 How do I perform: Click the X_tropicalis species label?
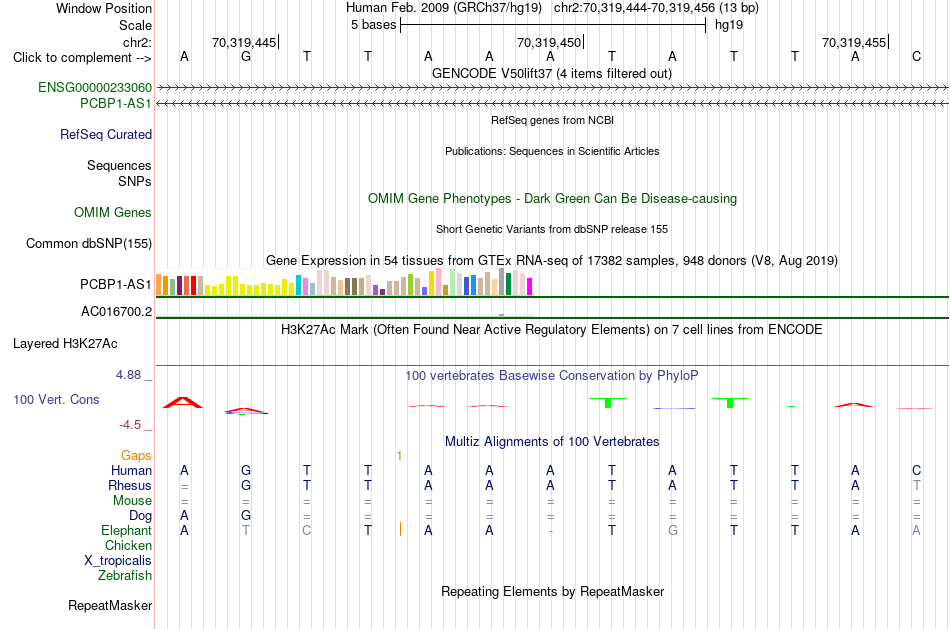point(118,561)
